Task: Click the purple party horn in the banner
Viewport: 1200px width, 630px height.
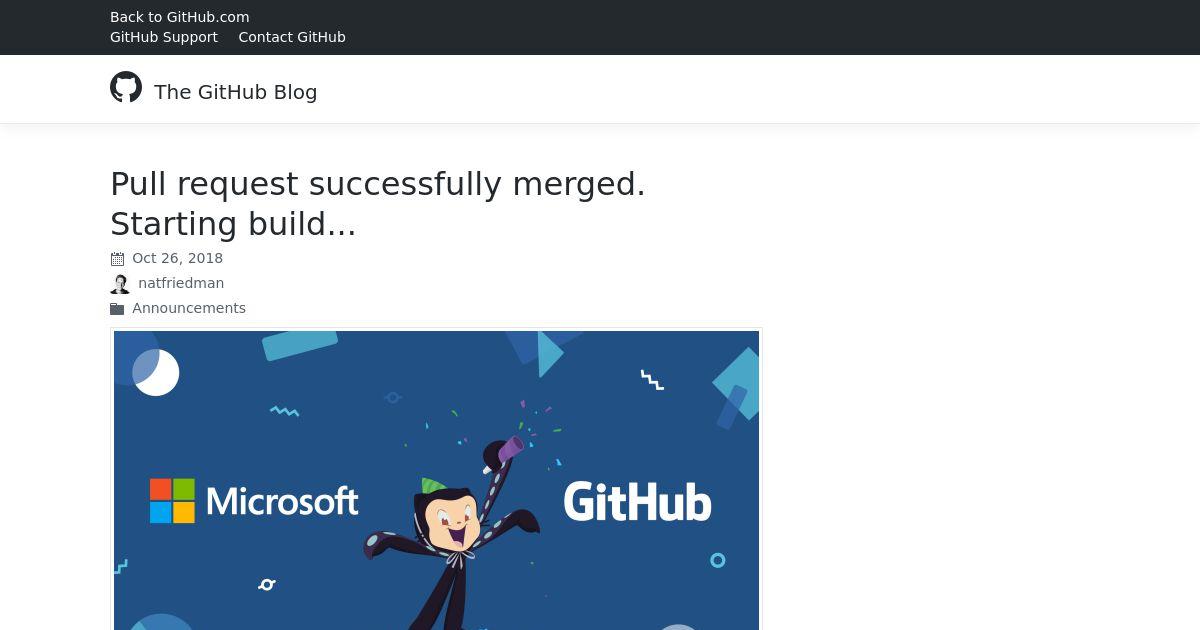Action: click(x=510, y=449)
